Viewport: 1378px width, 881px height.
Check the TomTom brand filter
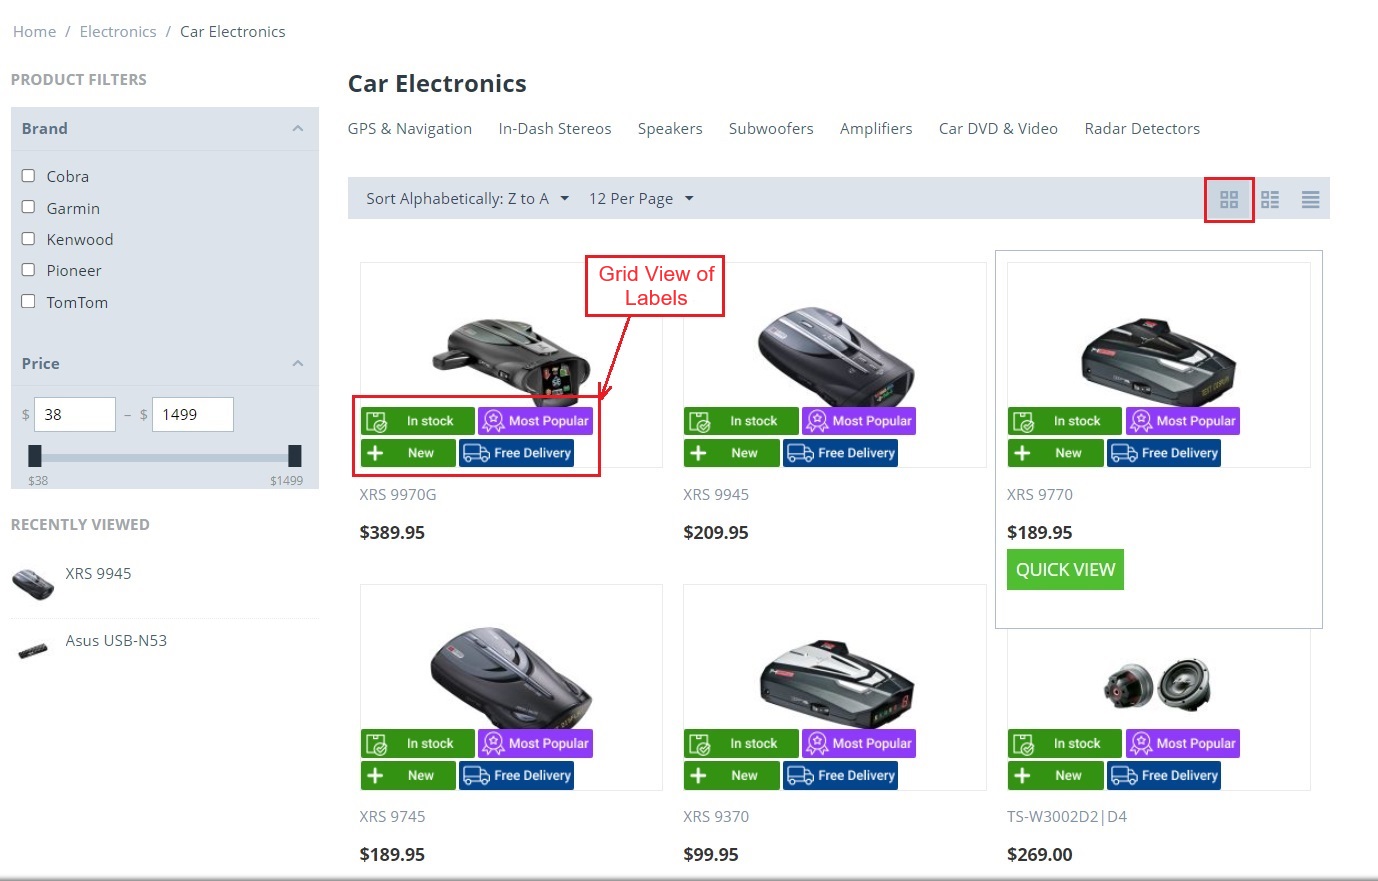point(28,301)
